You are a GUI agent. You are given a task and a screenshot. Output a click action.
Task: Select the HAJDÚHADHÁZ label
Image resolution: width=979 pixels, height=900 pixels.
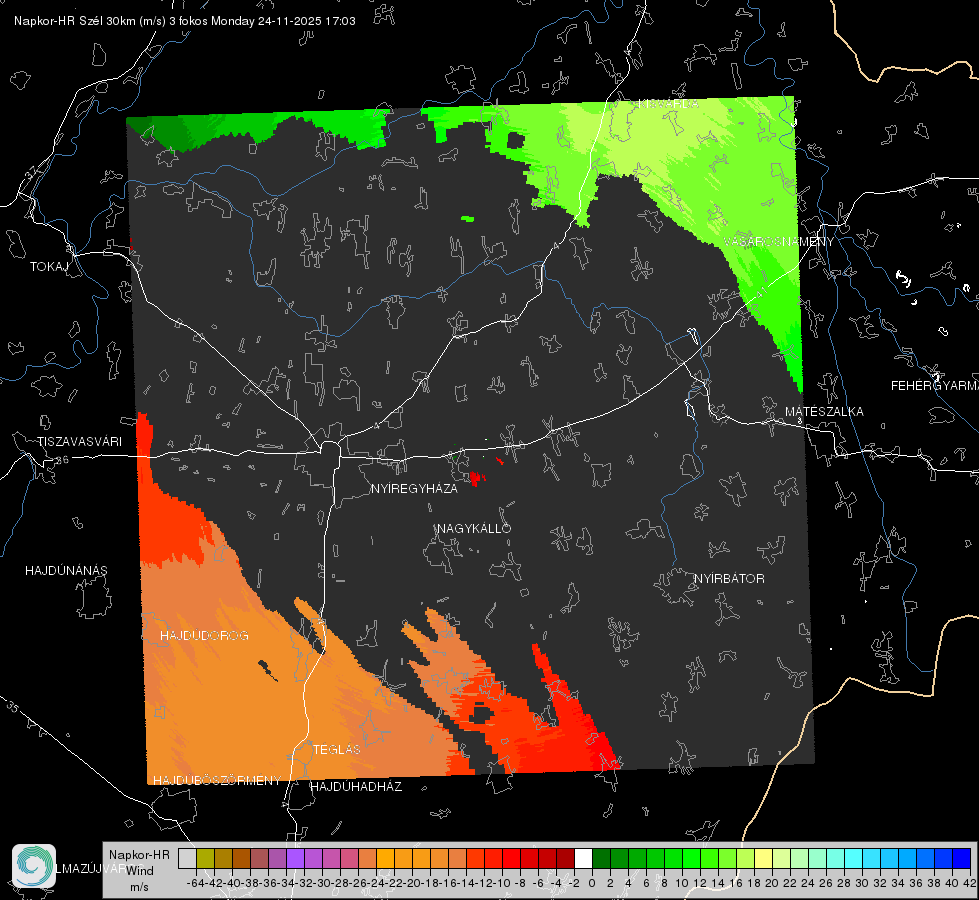coord(356,787)
